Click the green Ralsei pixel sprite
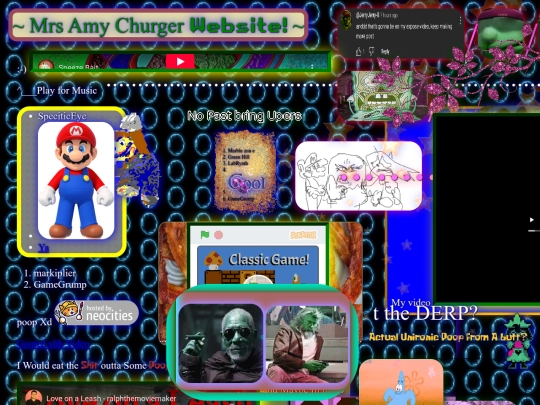 tap(518, 341)
